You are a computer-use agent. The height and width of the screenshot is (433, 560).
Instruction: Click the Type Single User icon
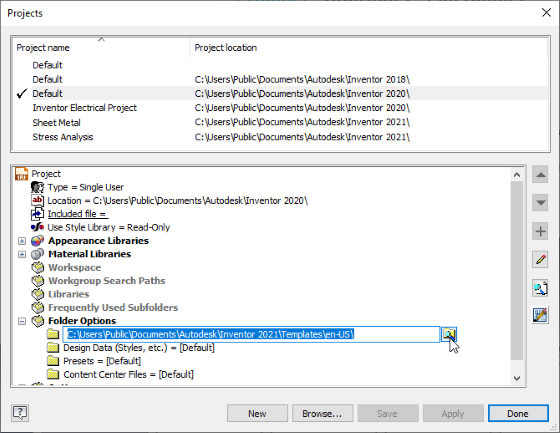click(38, 187)
